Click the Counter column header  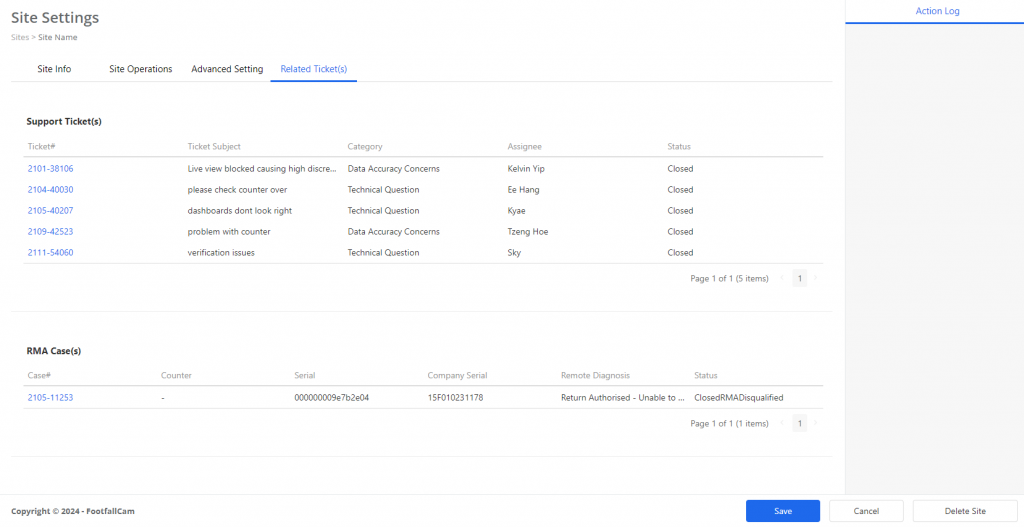coord(176,375)
